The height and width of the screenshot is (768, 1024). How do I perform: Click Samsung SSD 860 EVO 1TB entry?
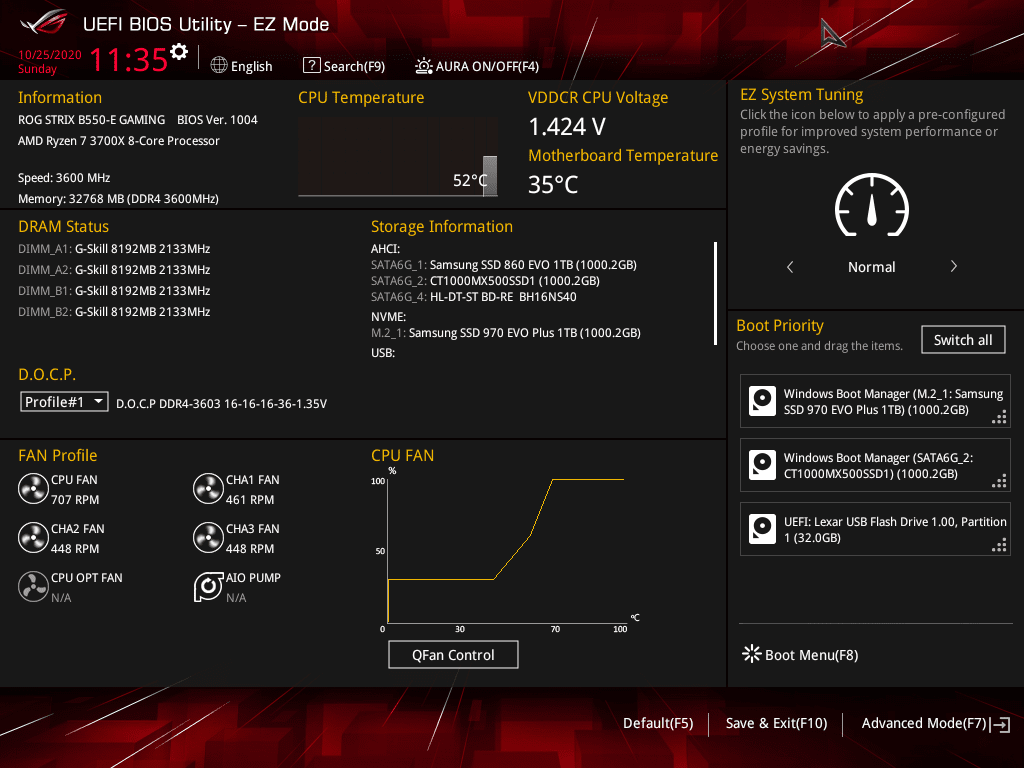pos(504,264)
